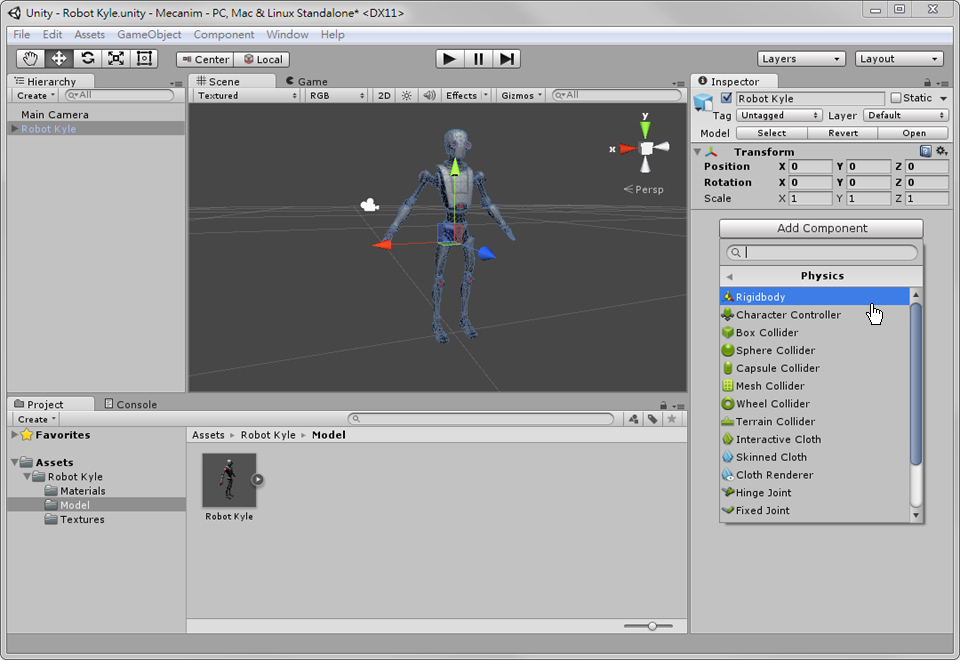
Task: Toggle scene audio speaker icon
Action: 430,96
